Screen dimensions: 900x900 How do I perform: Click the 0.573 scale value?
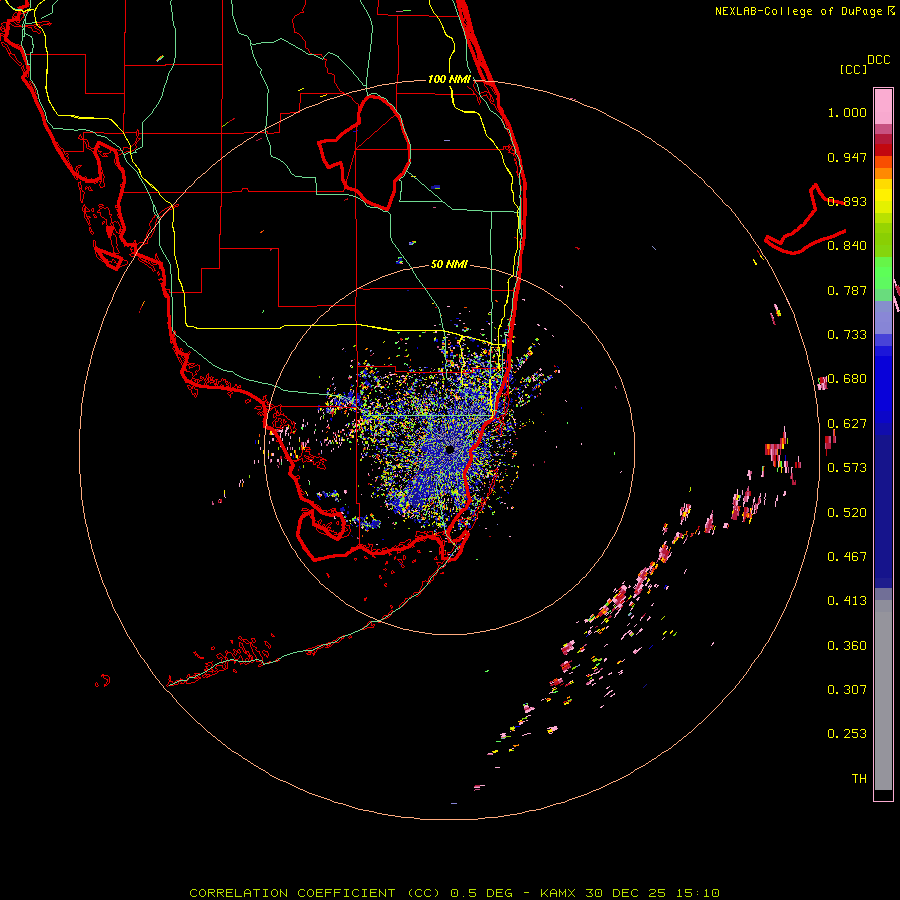coord(847,468)
